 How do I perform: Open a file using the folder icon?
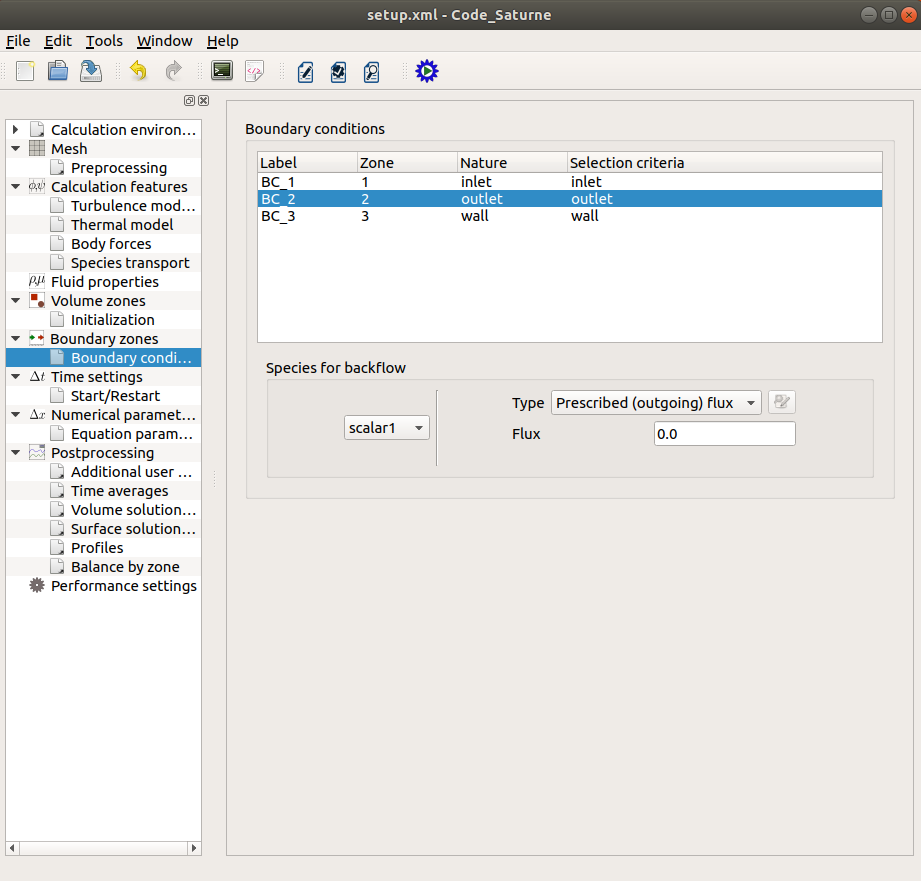(58, 71)
